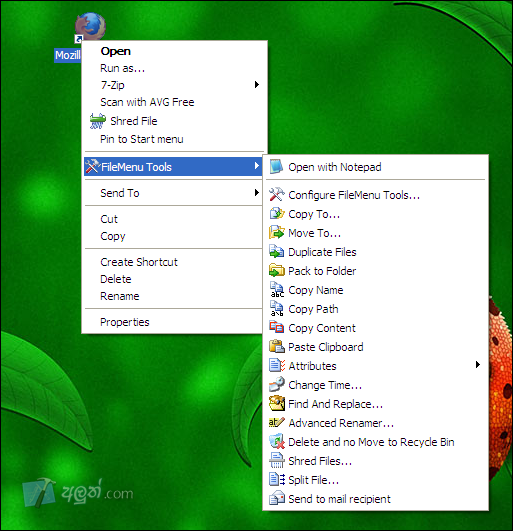513x531 pixels.
Task: Click the Move To green arrow icon
Action: coord(277,233)
